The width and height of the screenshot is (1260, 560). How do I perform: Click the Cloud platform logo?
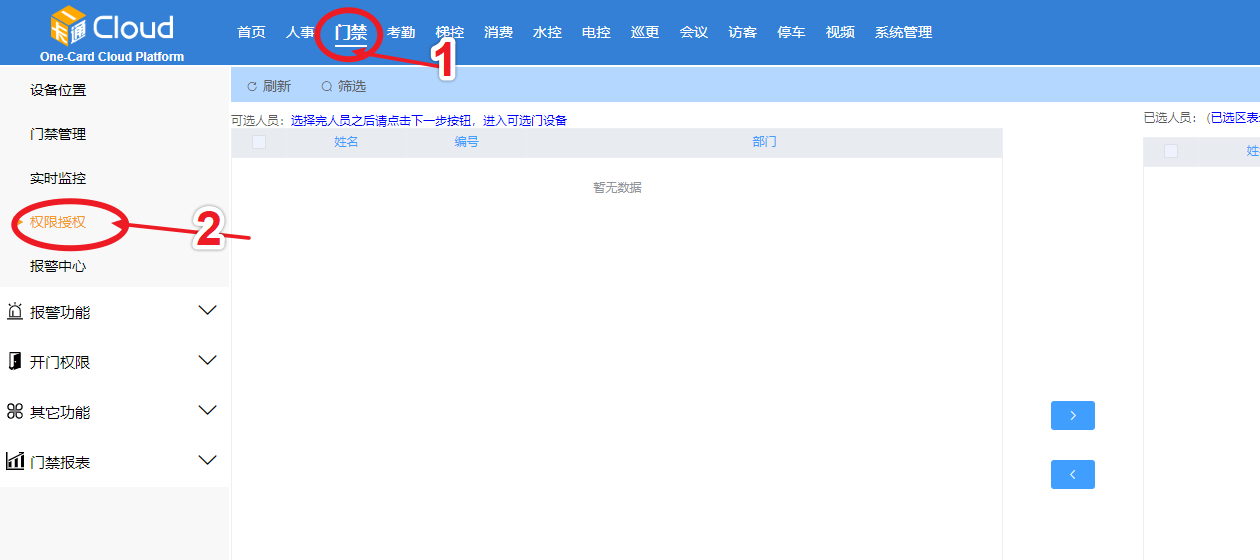point(112,30)
